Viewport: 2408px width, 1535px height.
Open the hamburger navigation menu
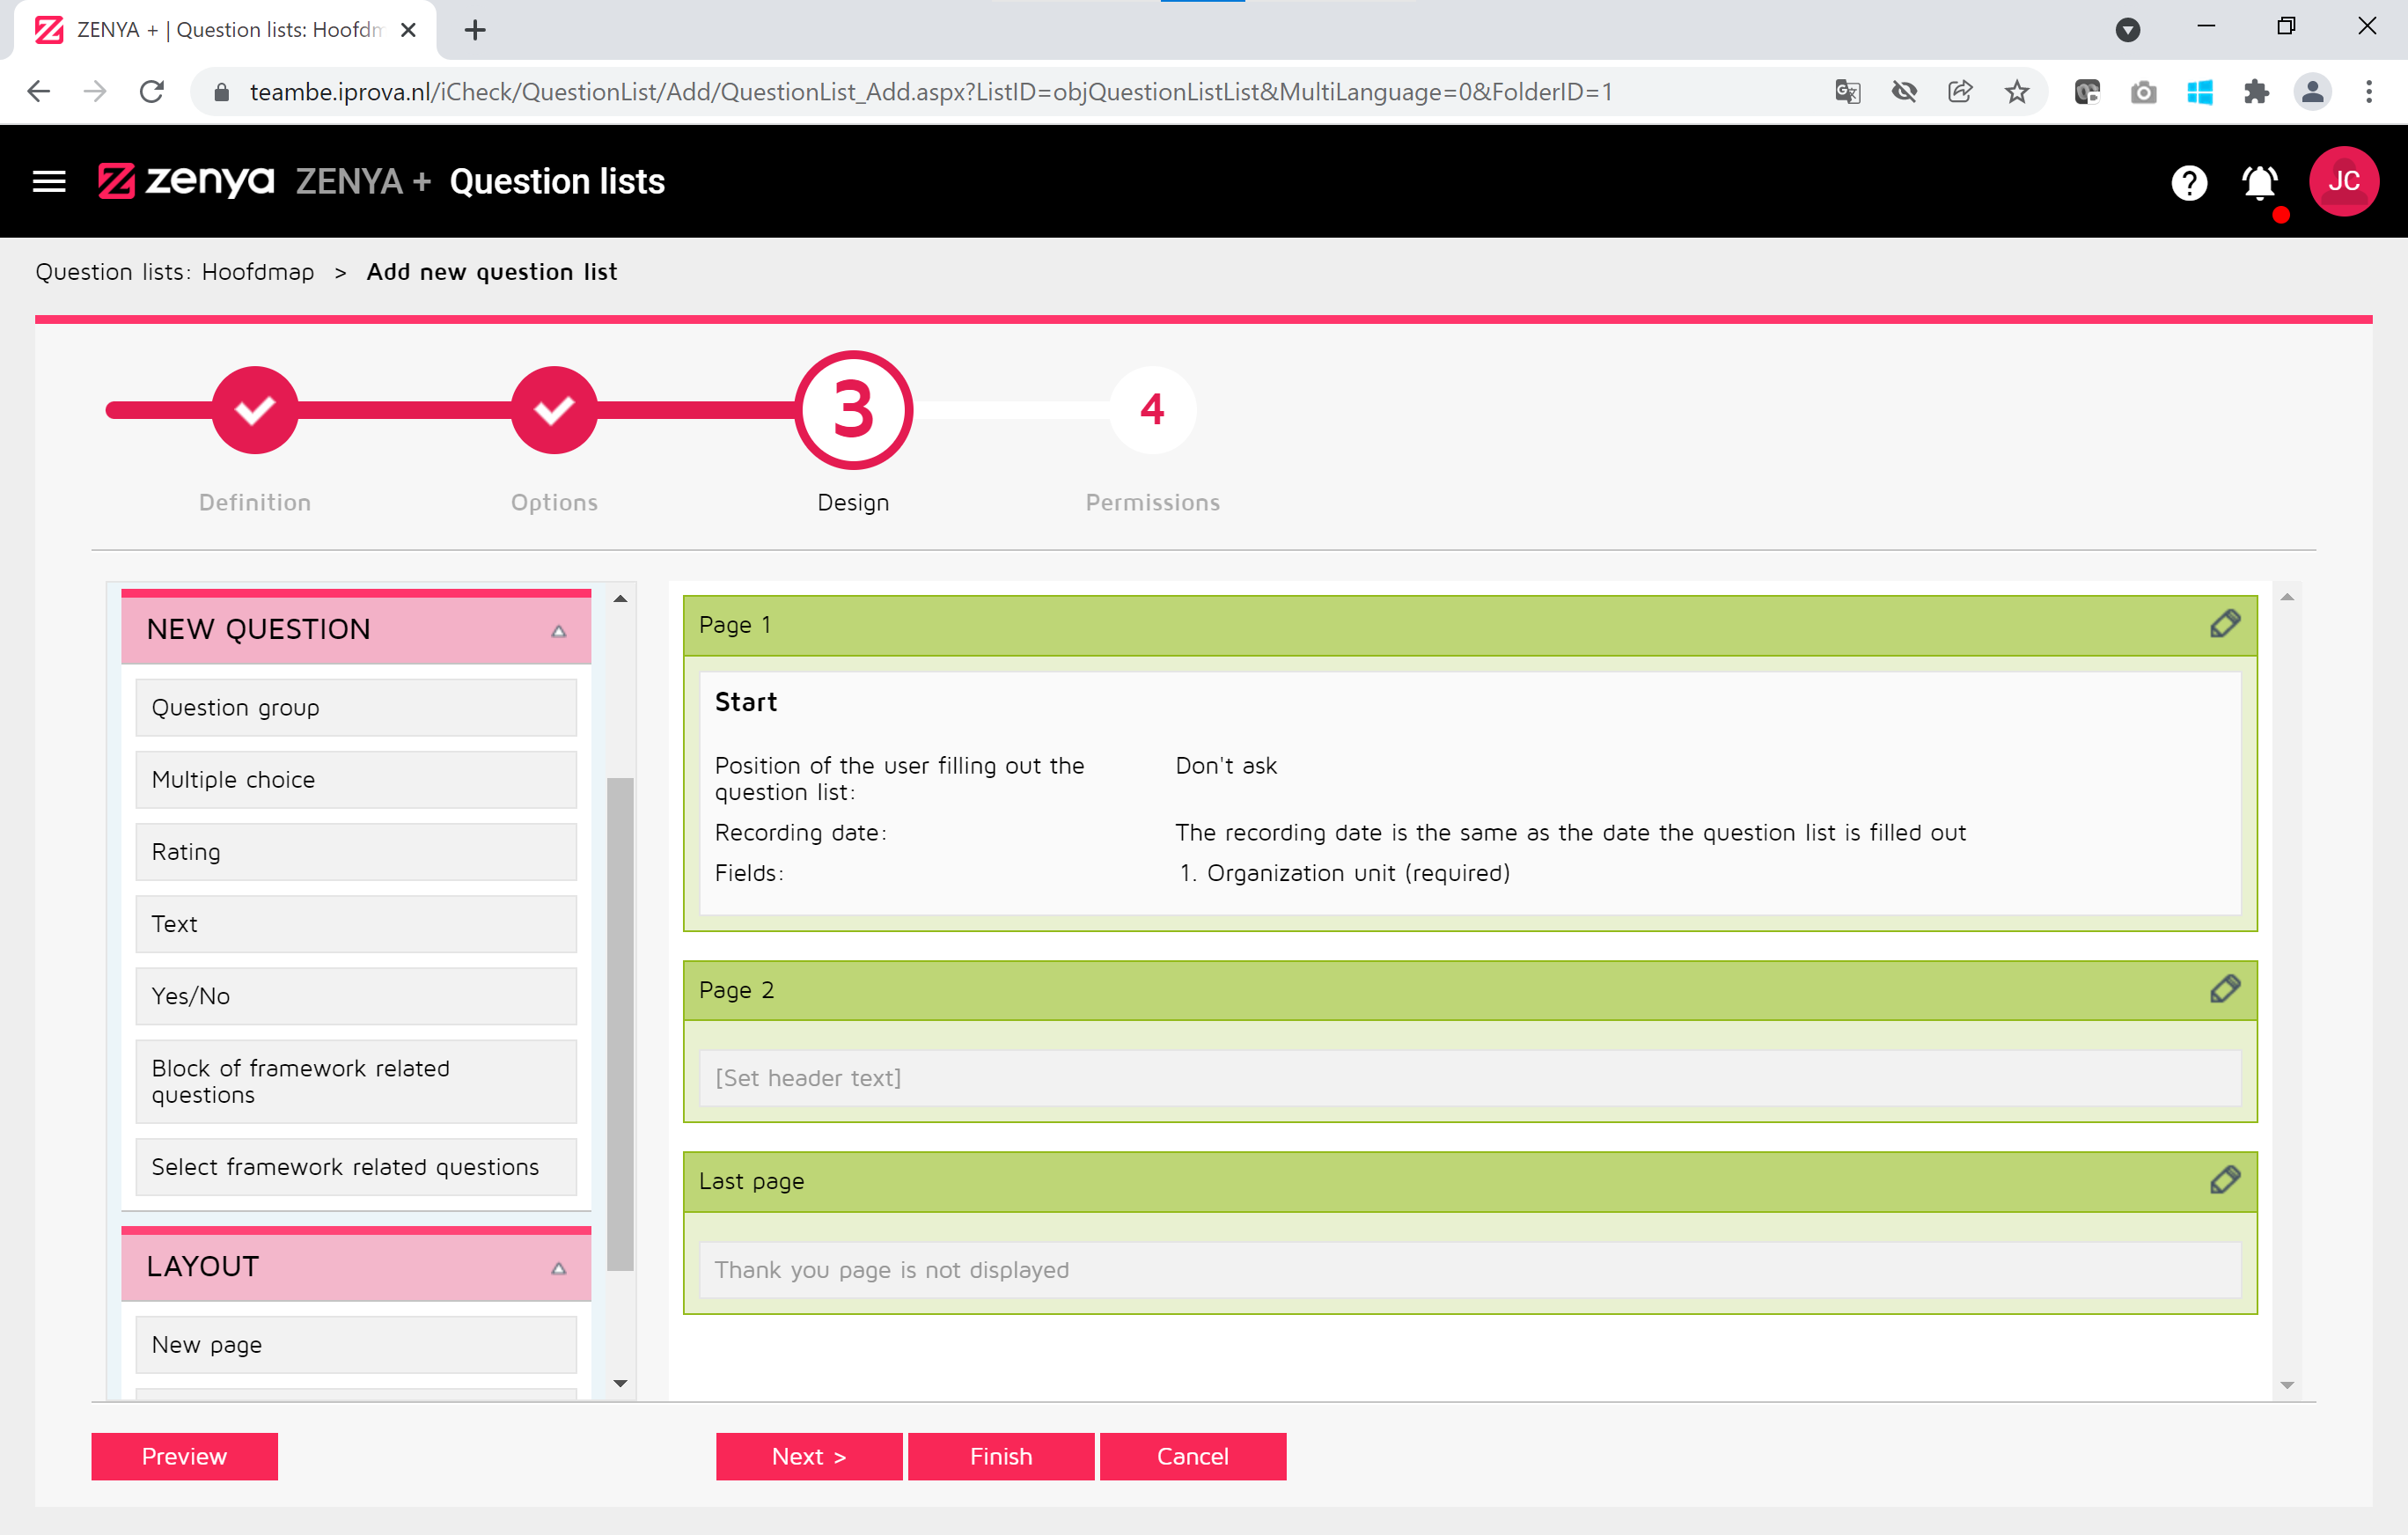tap(49, 181)
